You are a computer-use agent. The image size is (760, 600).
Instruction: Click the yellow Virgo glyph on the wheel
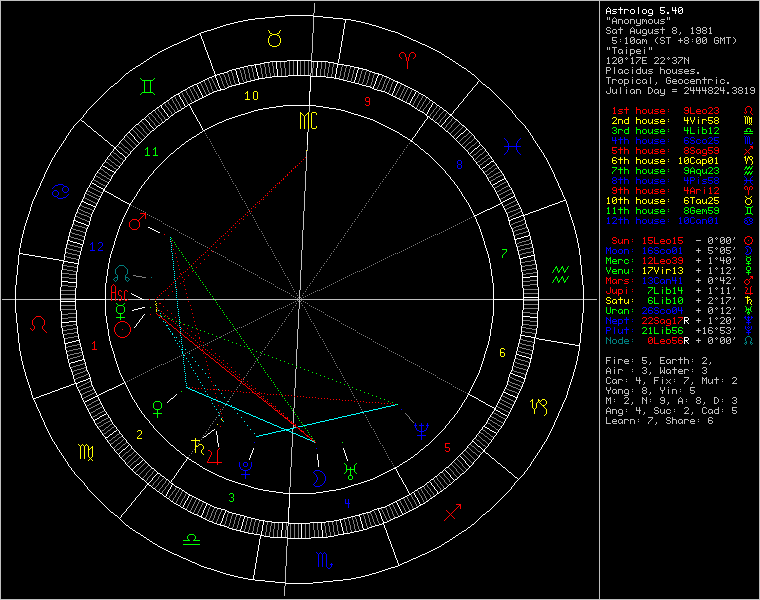[x=87, y=452]
